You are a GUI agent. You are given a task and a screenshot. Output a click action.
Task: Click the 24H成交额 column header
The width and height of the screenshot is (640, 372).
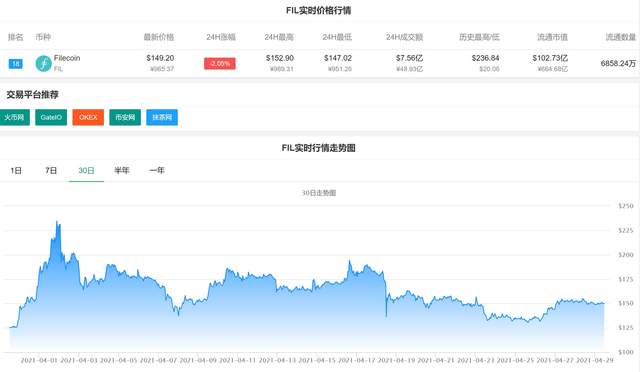point(404,37)
